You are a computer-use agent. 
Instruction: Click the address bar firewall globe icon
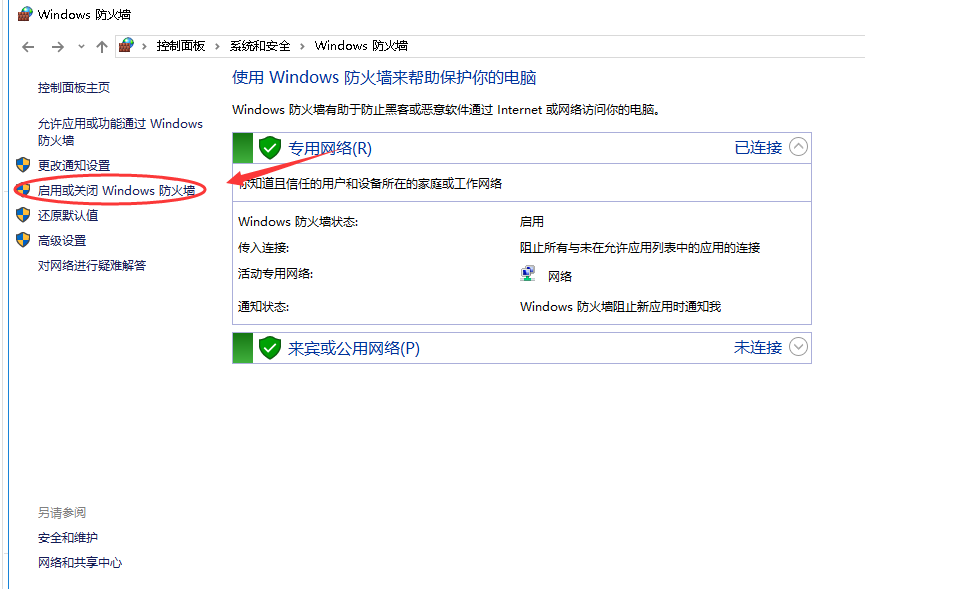tap(127, 45)
